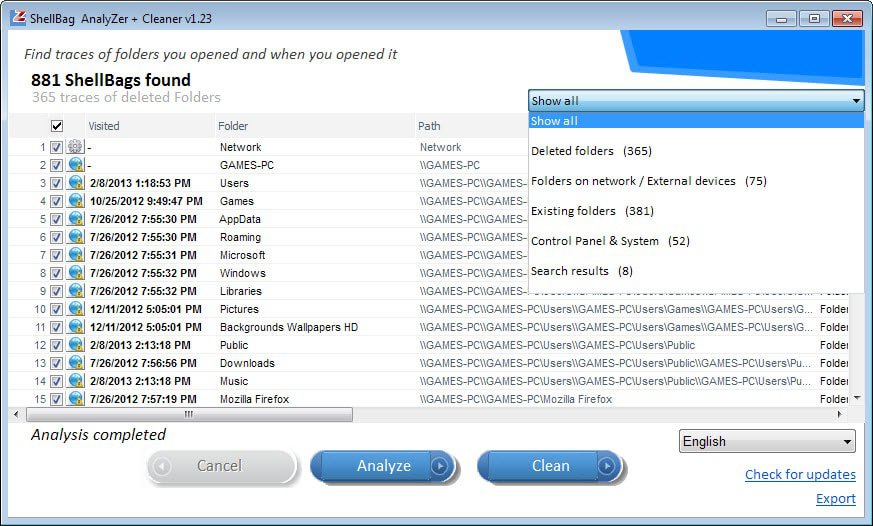This screenshot has height=526, width=873.
Task: Toggle the select-all checkbox in the header
Action: tap(57, 126)
